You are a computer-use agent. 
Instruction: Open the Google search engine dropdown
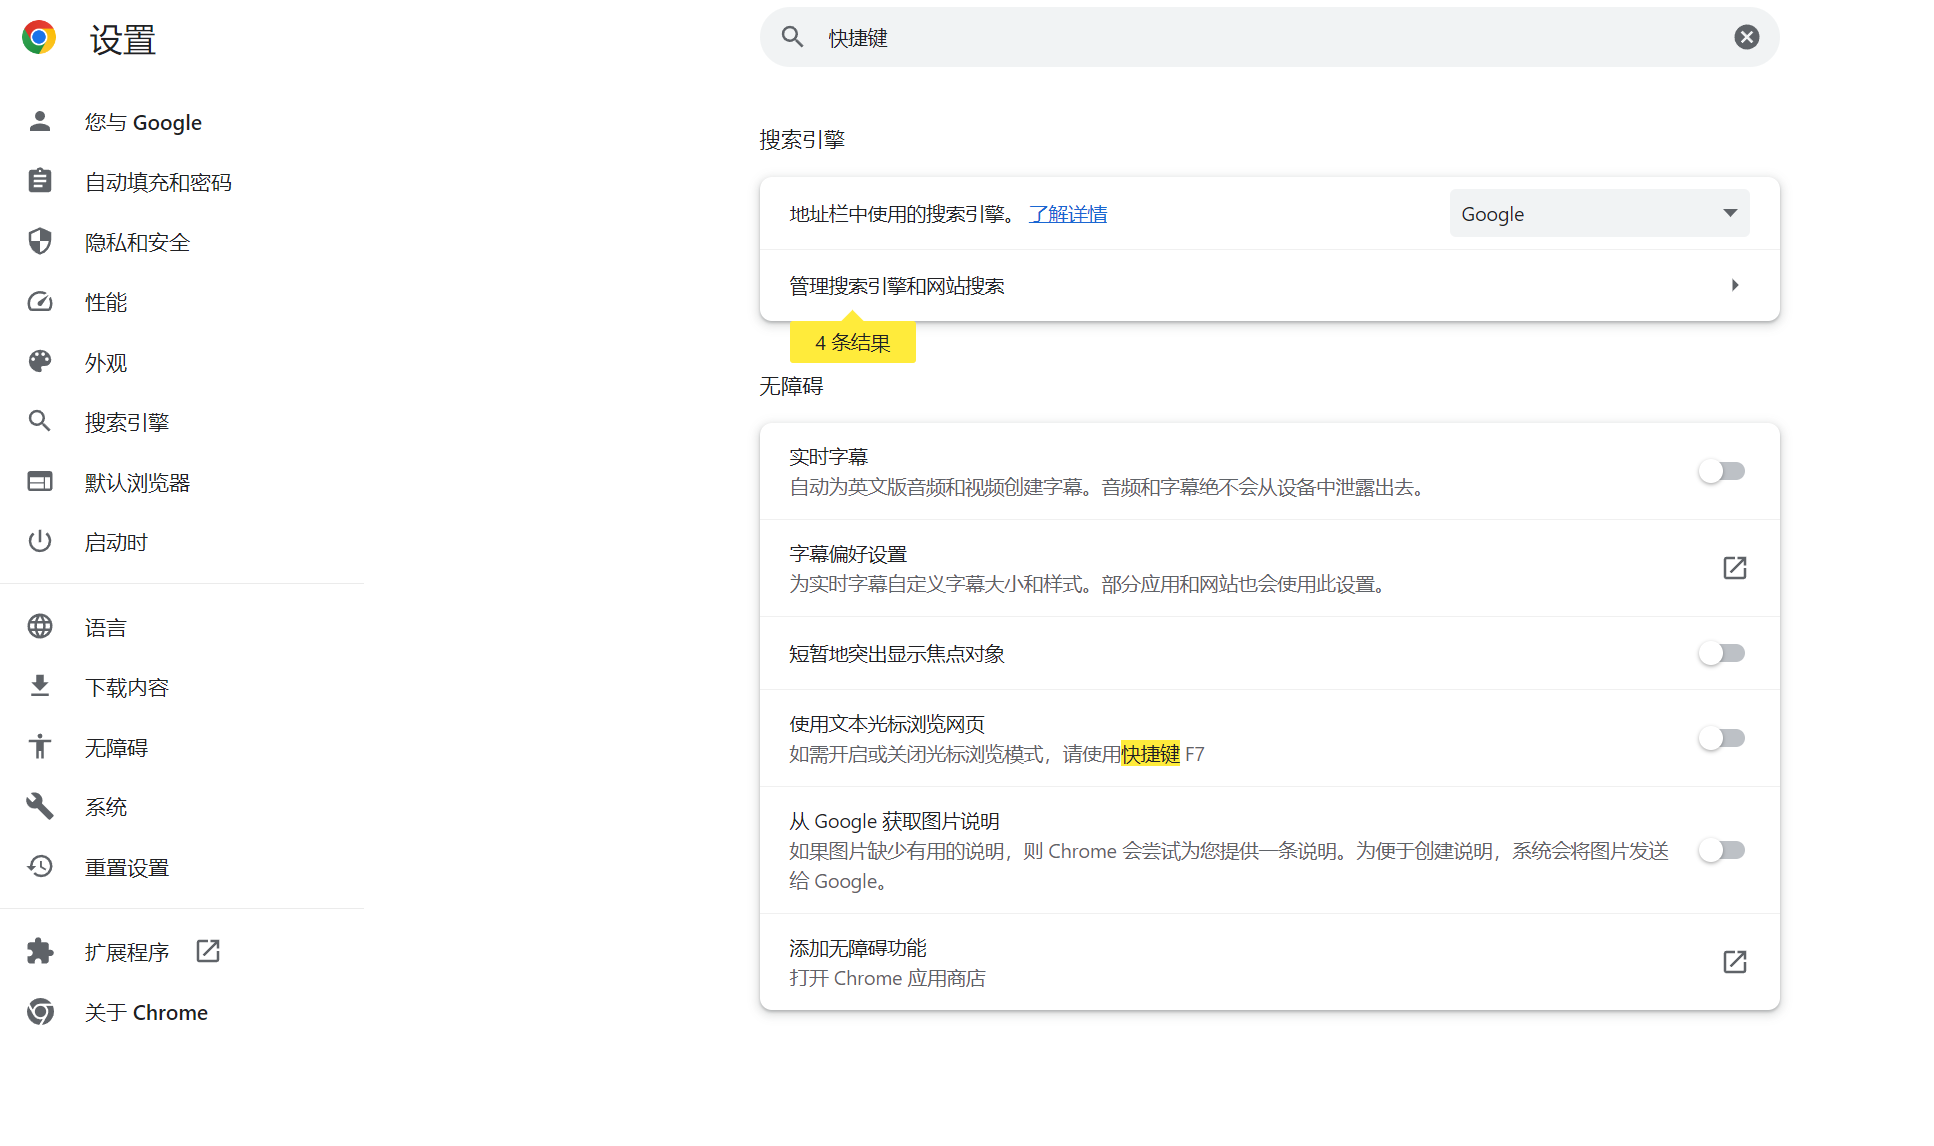pos(1599,213)
